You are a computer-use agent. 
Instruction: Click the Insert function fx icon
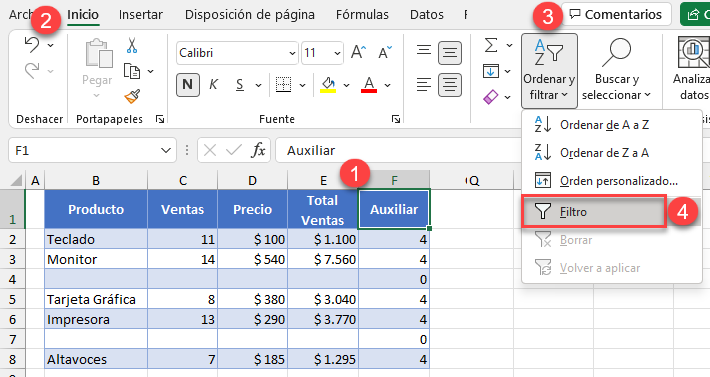click(x=258, y=150)
